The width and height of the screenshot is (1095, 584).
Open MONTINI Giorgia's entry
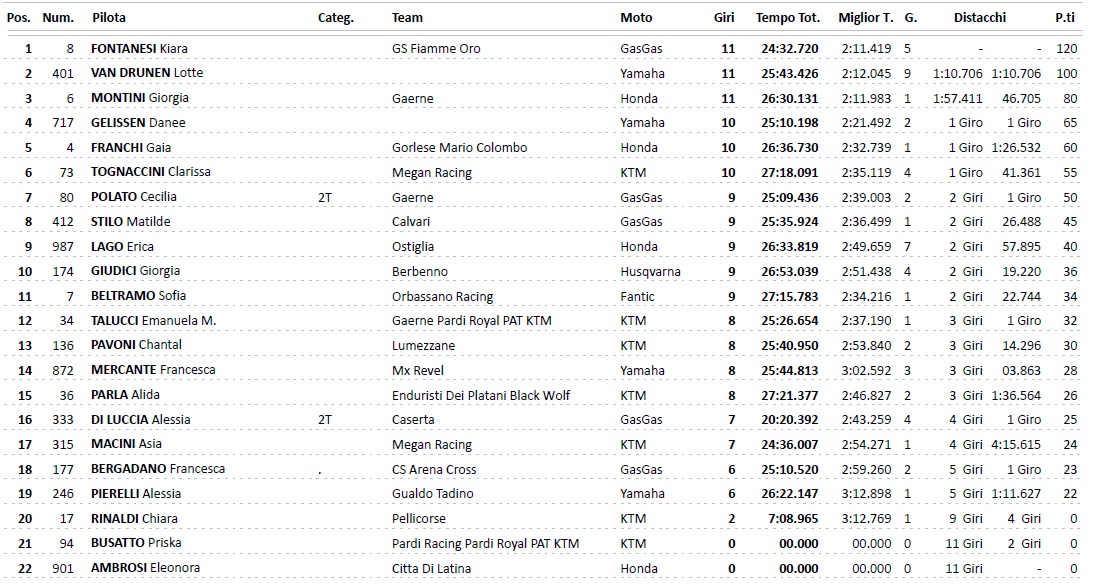(139, 98)
